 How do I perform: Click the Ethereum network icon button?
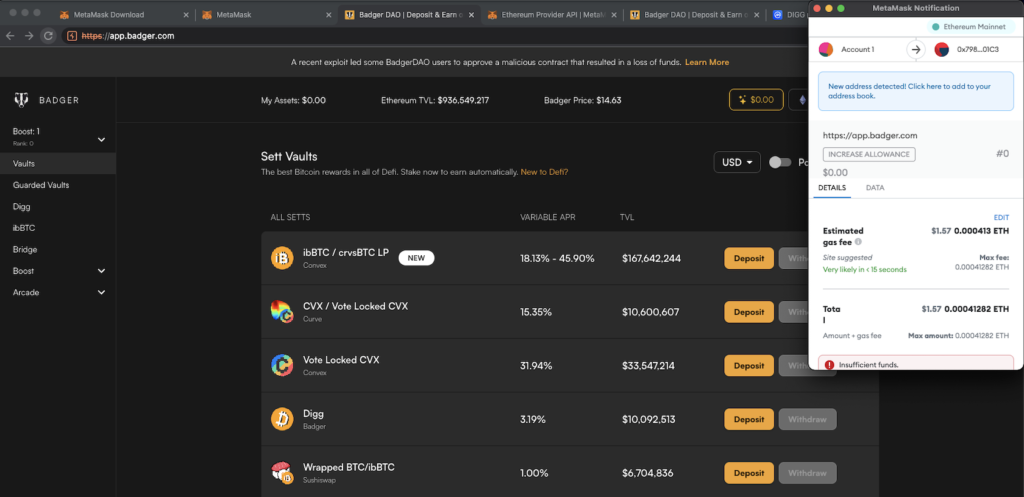[799, 100]
